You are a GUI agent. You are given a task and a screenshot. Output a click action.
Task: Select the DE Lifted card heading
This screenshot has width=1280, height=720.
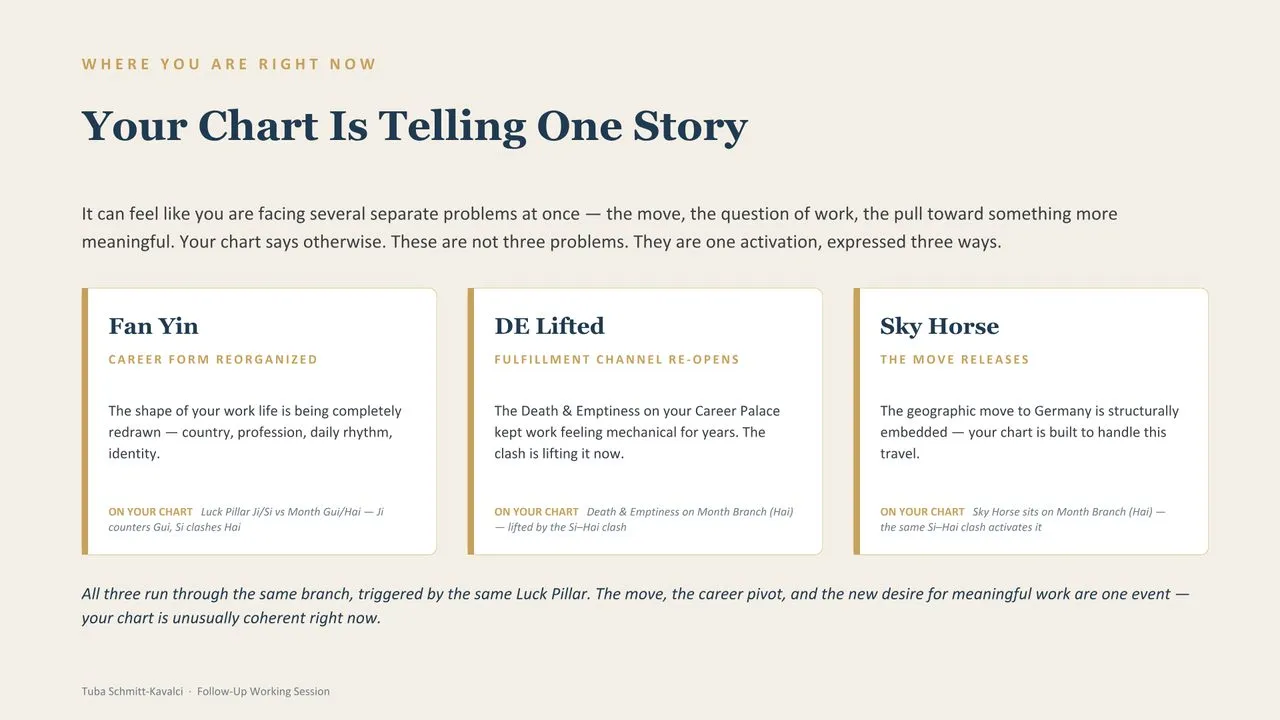point(549,326)
